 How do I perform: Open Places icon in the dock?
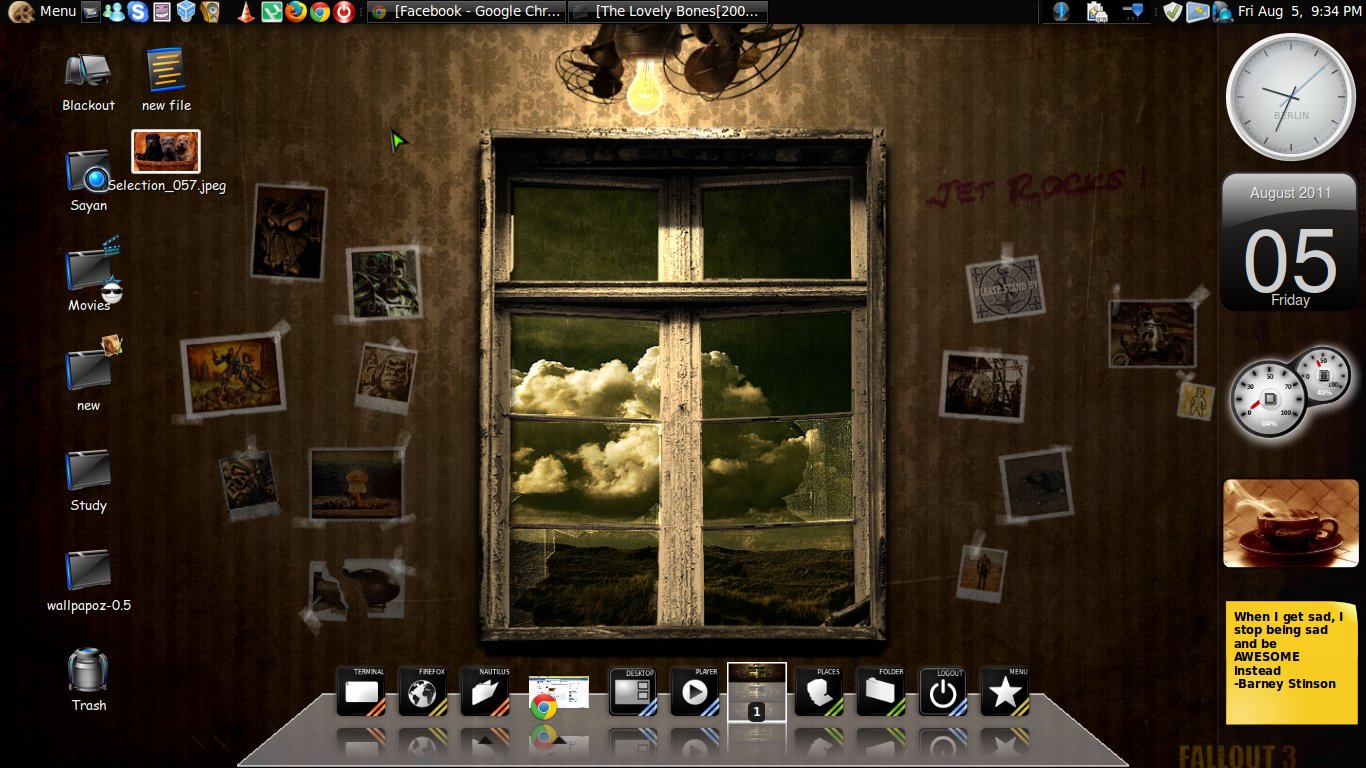click(819, 691)
